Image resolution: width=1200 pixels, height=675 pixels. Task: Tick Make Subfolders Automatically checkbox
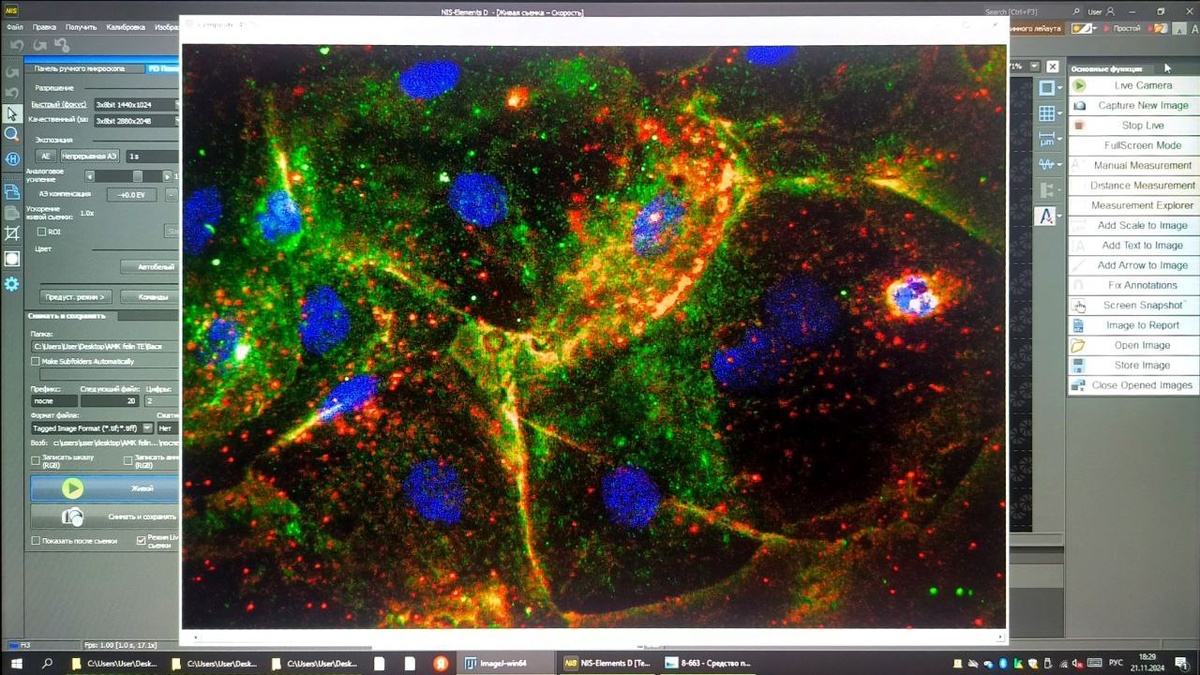(35, 361)
